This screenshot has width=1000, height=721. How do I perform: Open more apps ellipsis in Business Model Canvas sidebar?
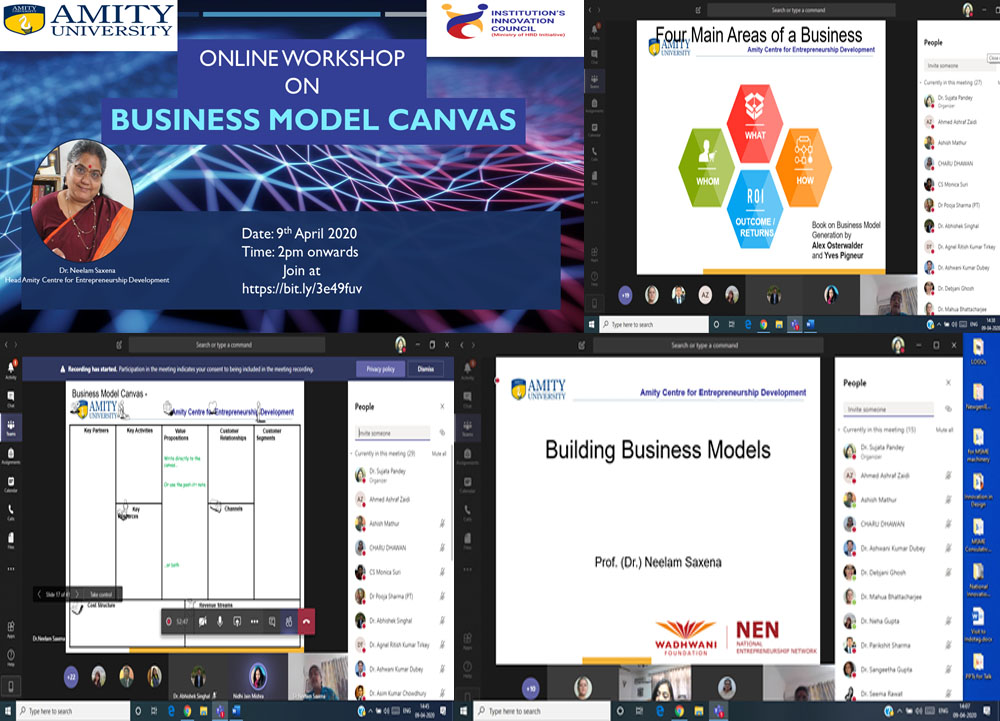(x=11, y=569)
